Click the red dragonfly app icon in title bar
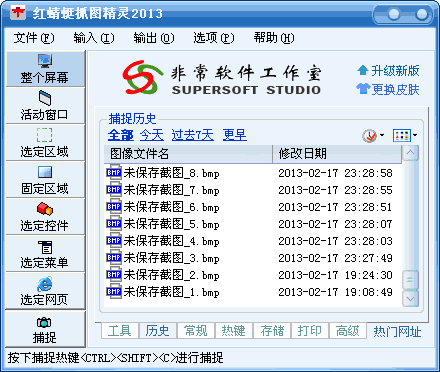Screen dimensions: 440x372 tap(18, 13)
